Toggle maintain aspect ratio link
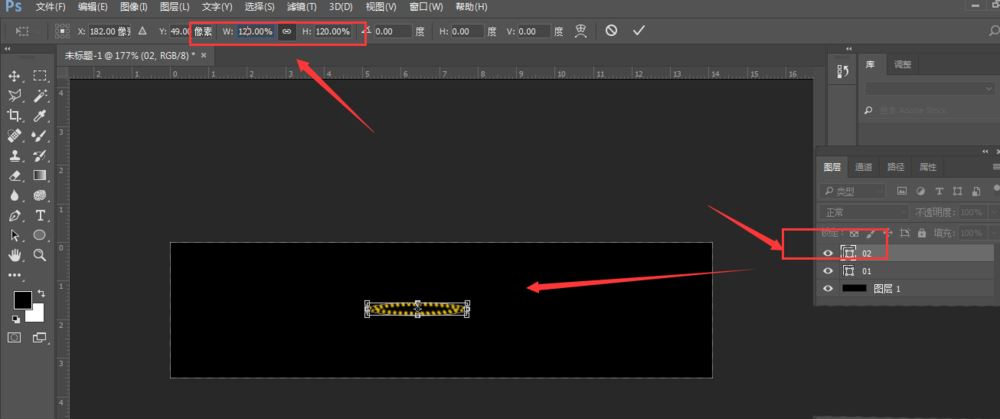The width and height of the screenshot is (1000, 419). (287, 31)
